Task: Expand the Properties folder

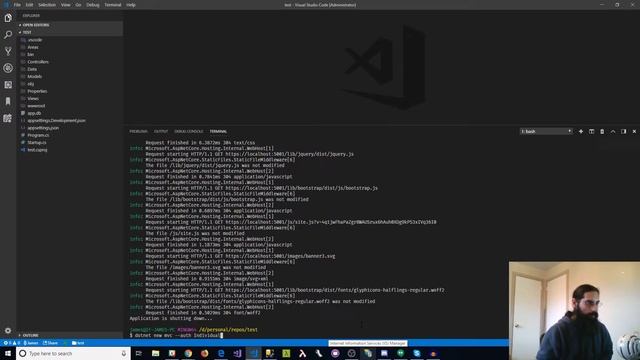Action: pyautogui.click(x=37, y=91)
